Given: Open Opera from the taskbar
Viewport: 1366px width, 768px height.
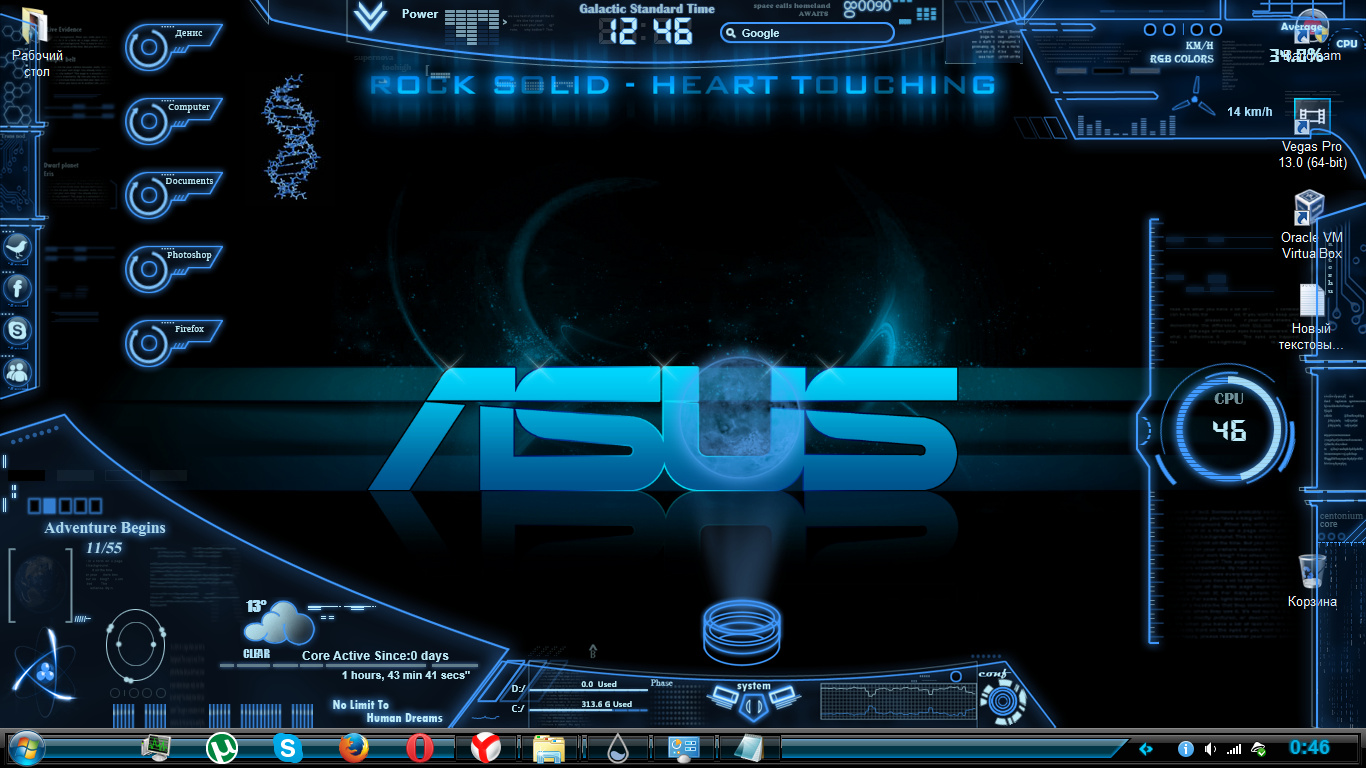Looking at the screenshot, I should click(x=419, y=747).
